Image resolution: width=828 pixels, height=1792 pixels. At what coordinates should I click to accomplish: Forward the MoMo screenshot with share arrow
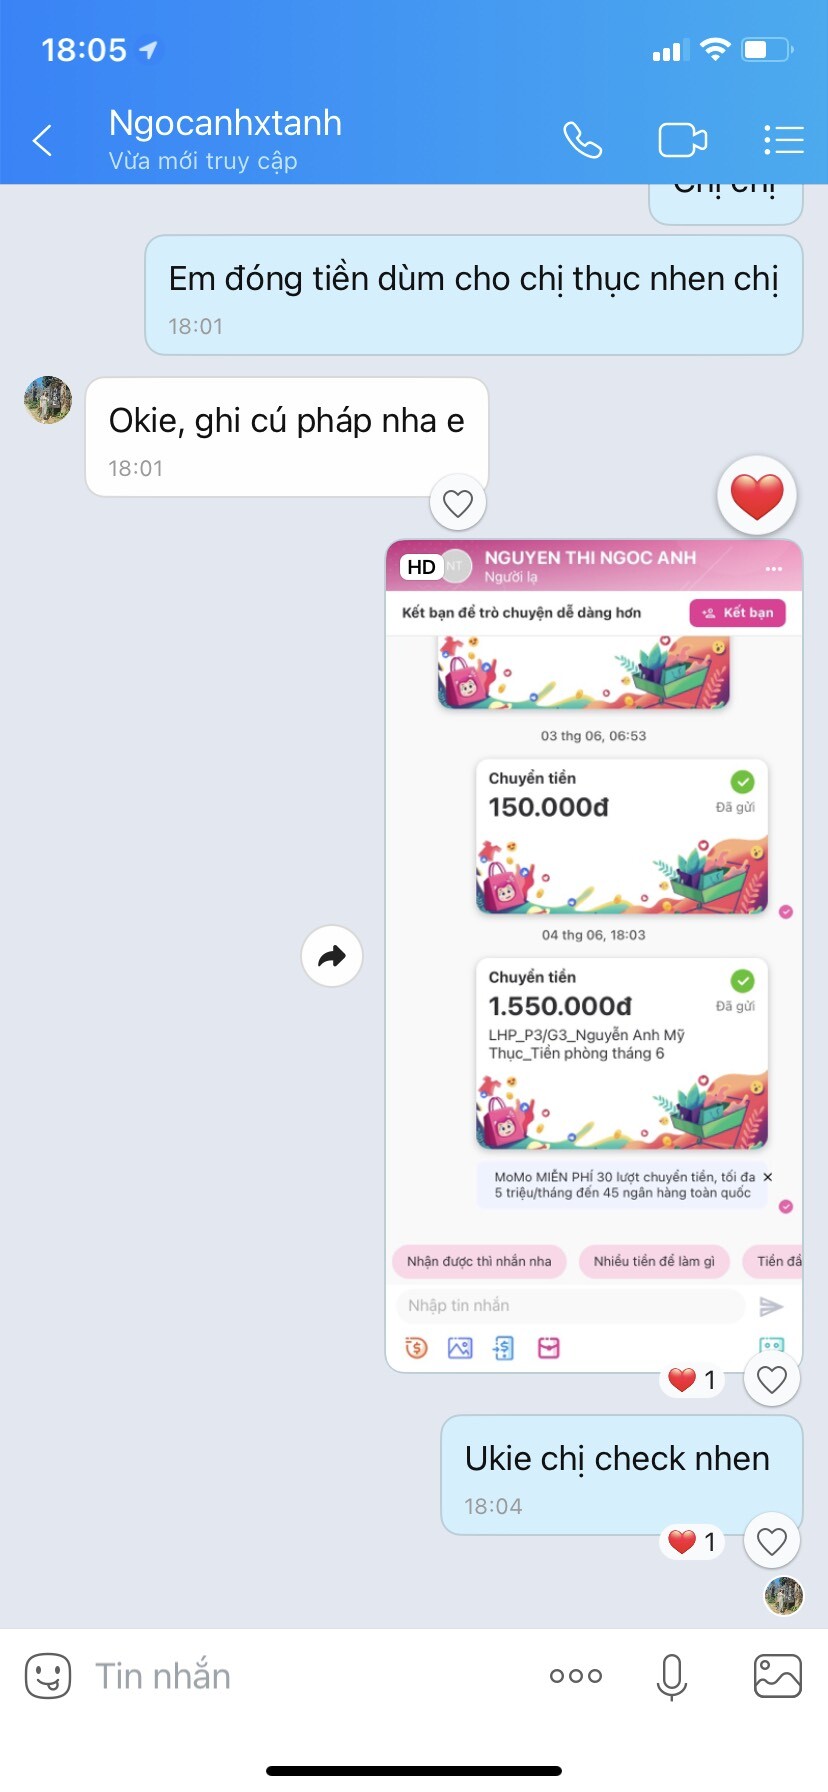(x=332, y=956)
